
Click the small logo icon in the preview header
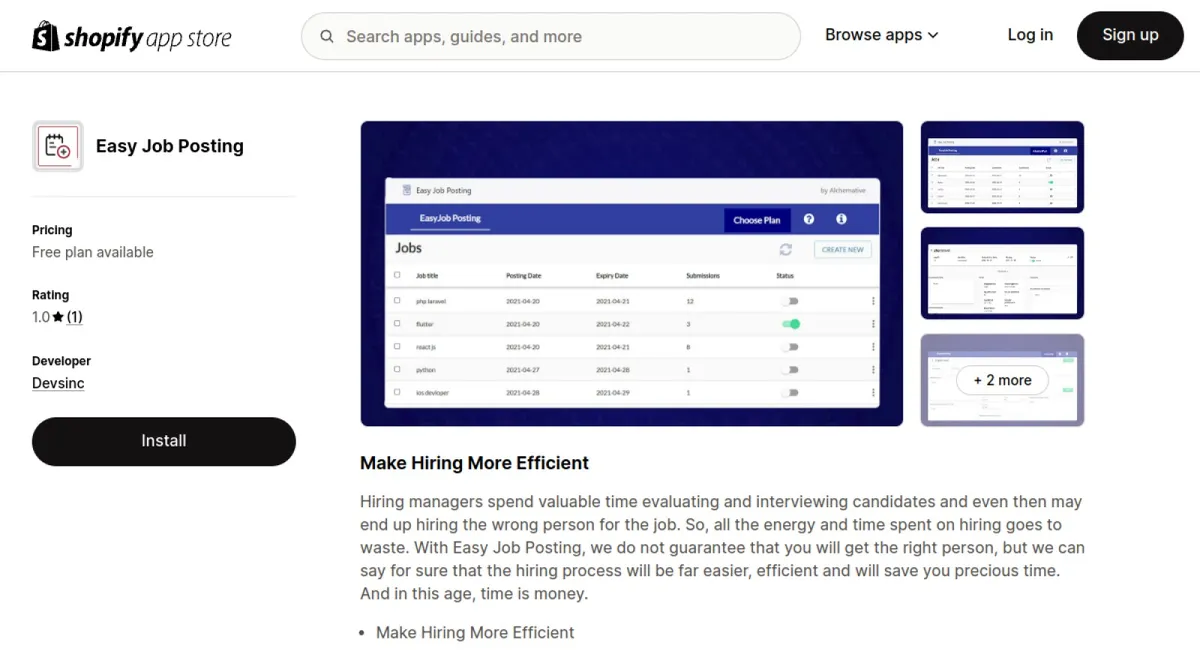[406, 190]
